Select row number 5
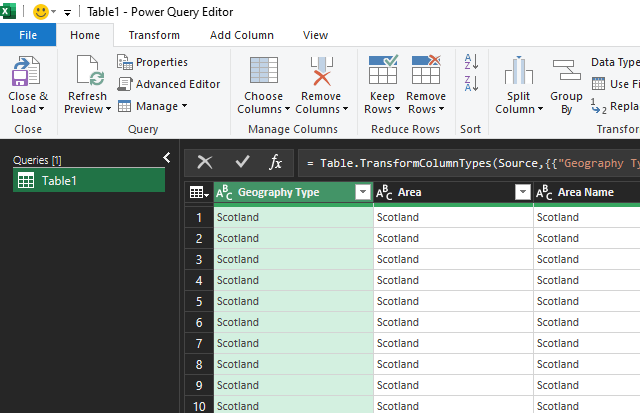Screen dimensions: 640x413 pyautogui.click(x=199, y=301)
